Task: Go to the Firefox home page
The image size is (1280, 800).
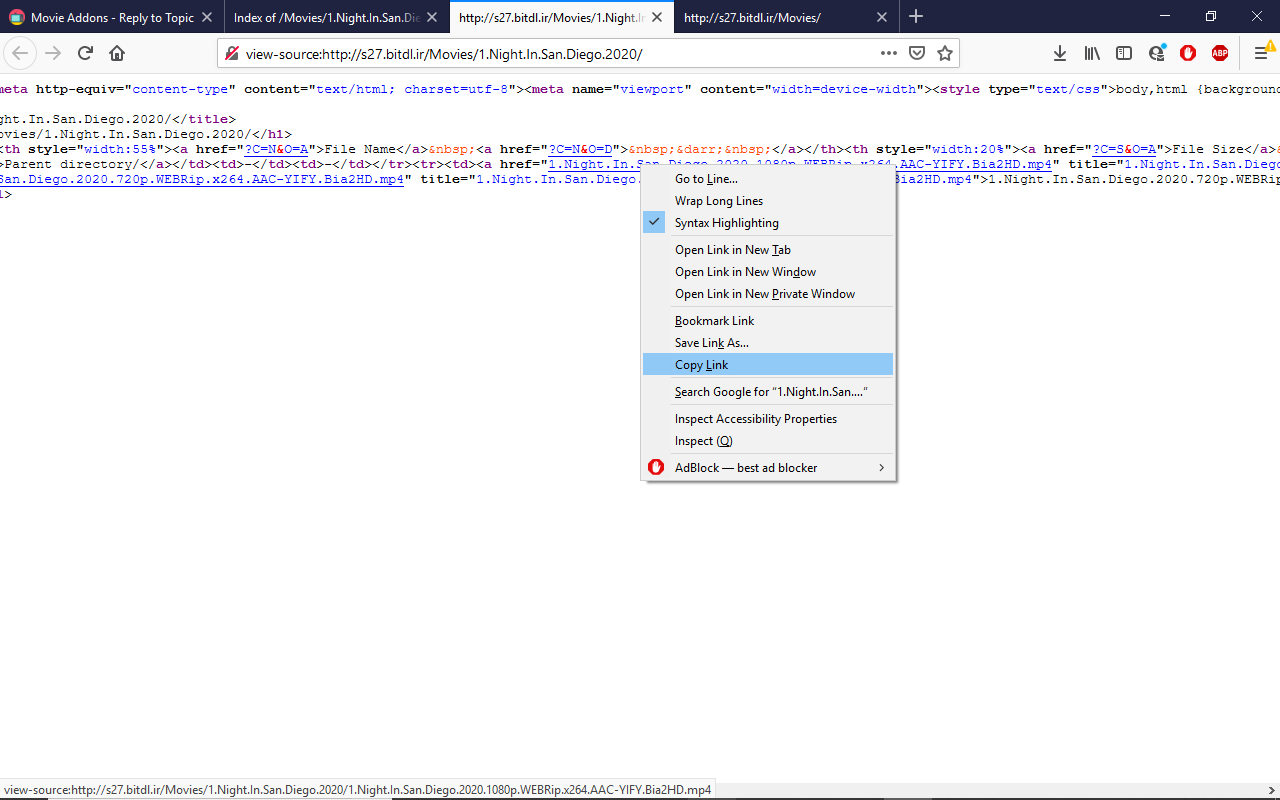Action: (x=117, y=53)
